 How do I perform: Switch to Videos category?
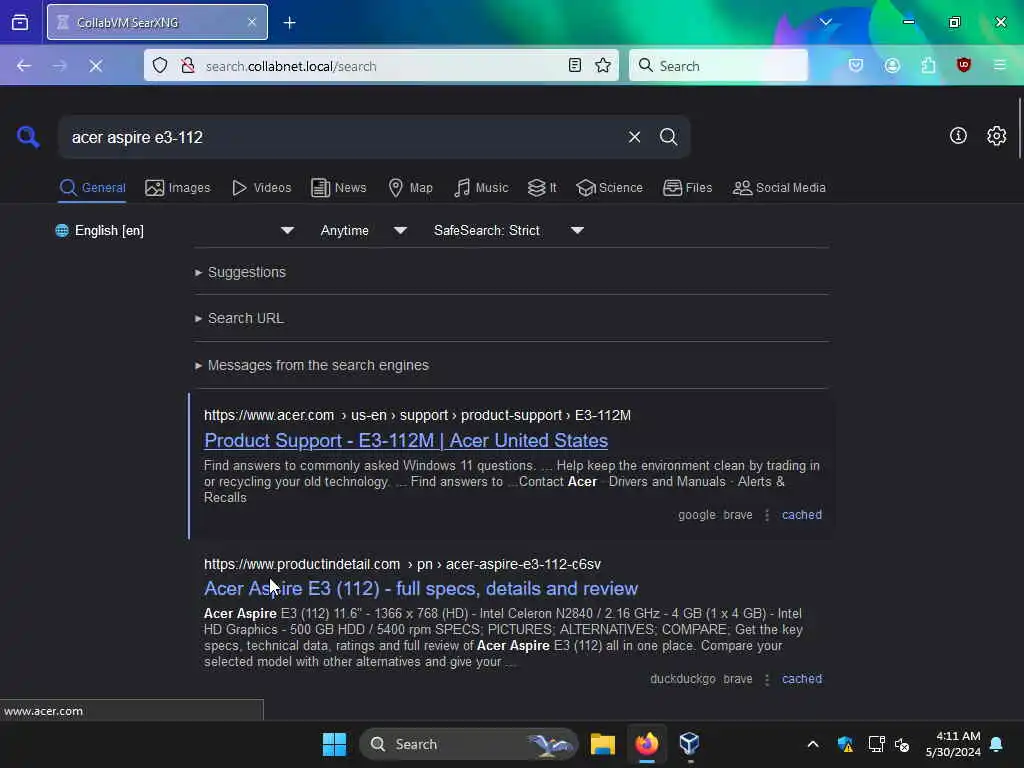tap(261, 188)
